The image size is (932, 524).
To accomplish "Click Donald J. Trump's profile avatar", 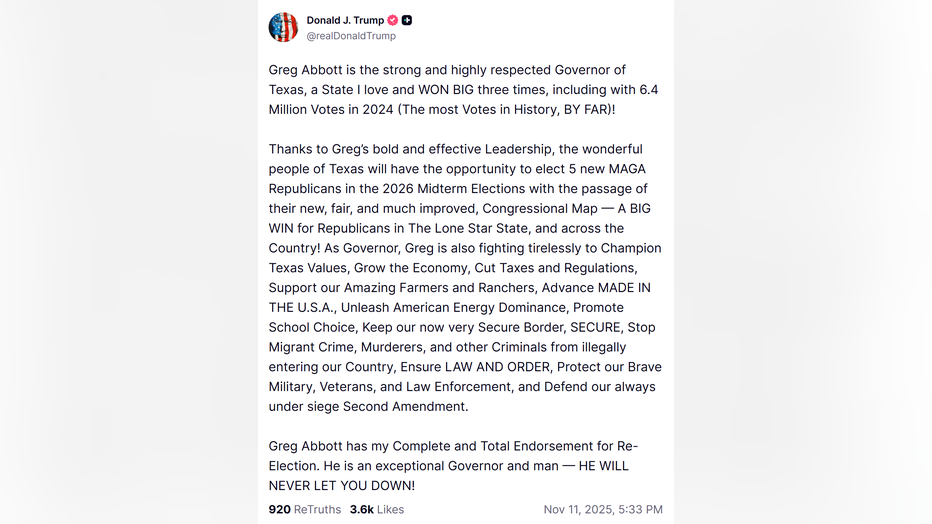I will (x=283, y=27).
